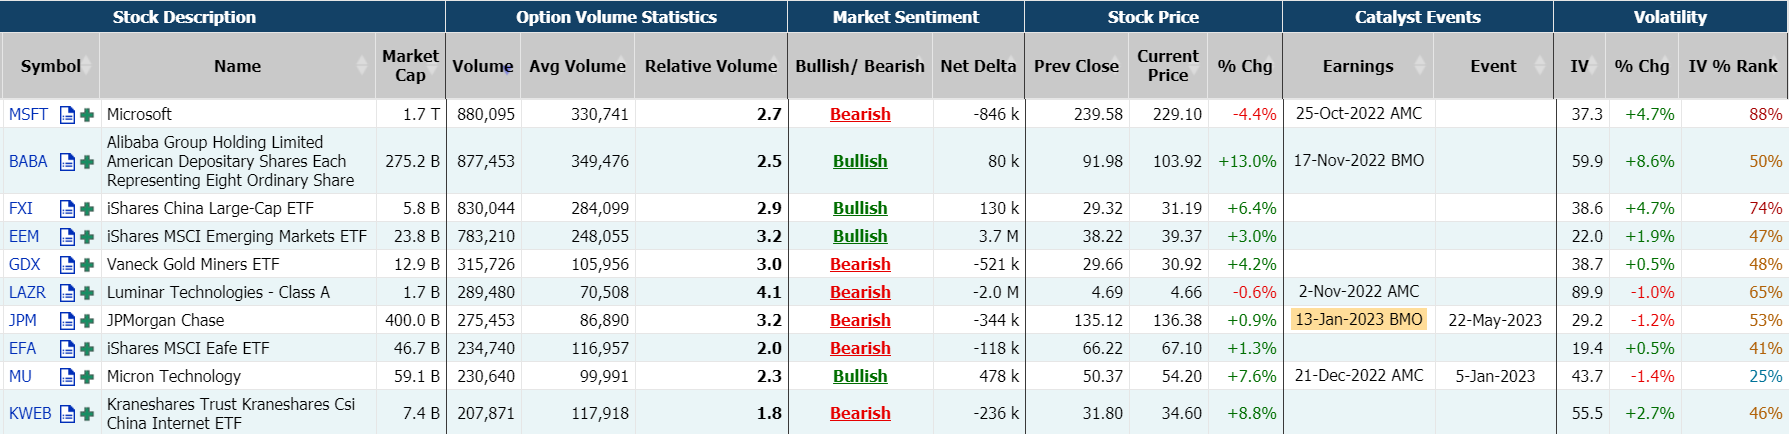The image size is (1789, 434).
Task: Click the sort arrows in the Symbol header
Action: 88,66
